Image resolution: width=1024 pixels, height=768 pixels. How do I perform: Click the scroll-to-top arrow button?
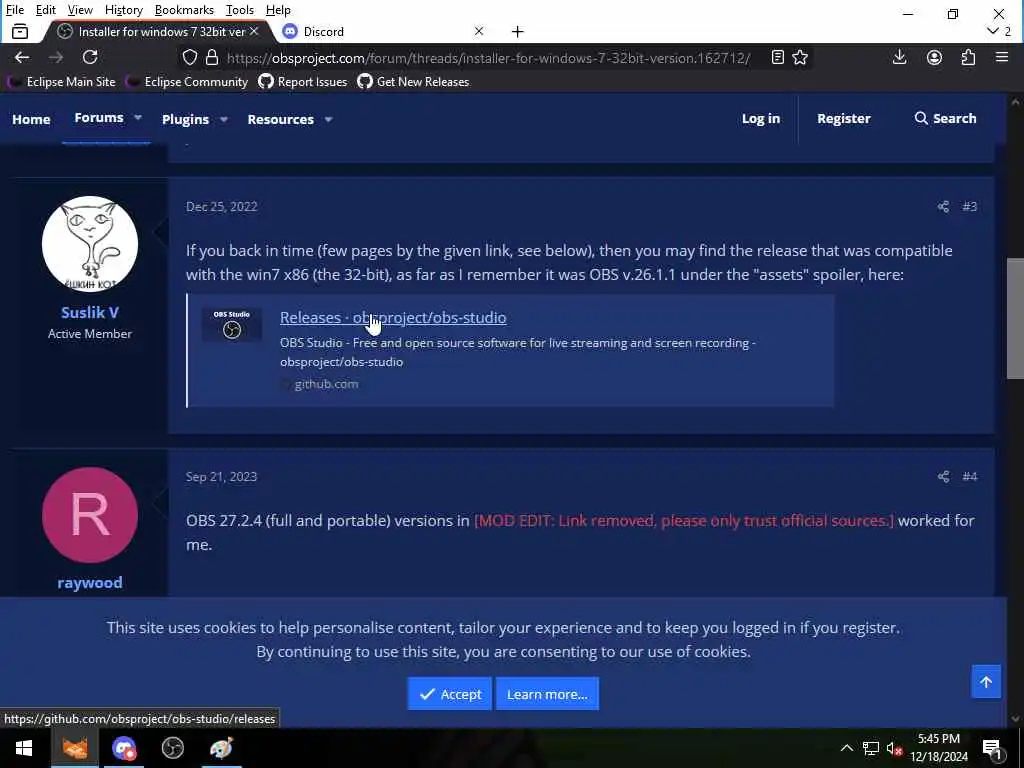tap(986, 682)
